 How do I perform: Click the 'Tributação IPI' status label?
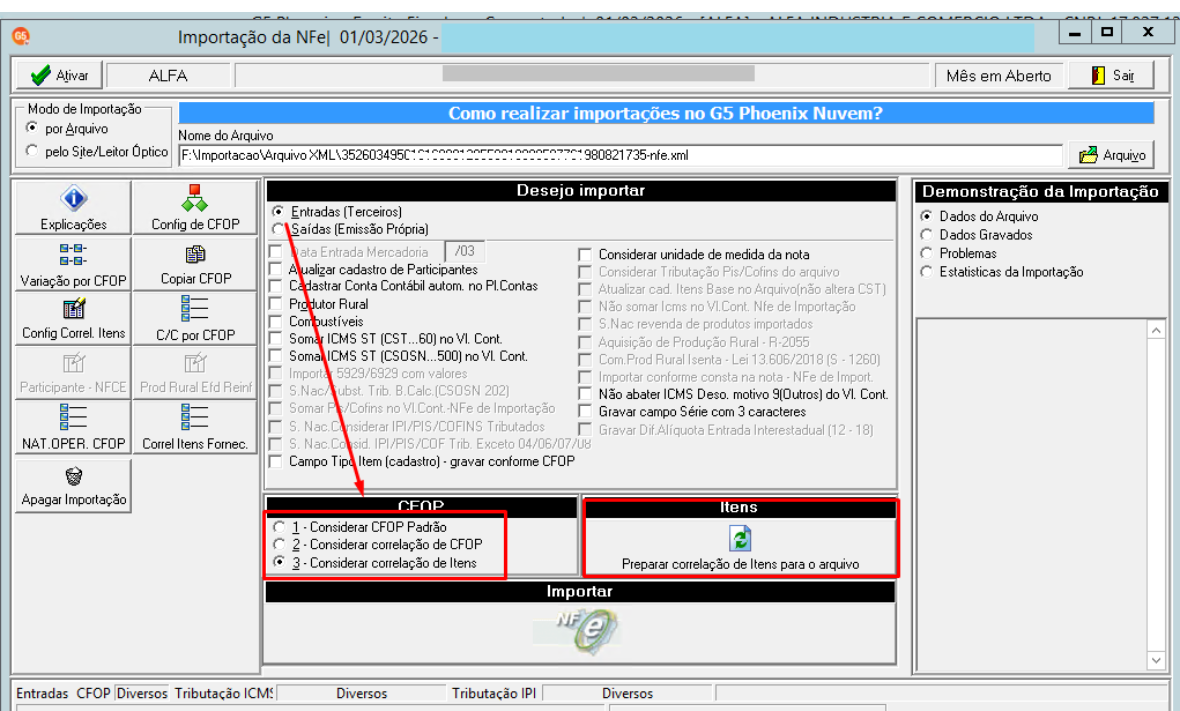(x=494, y=693)
